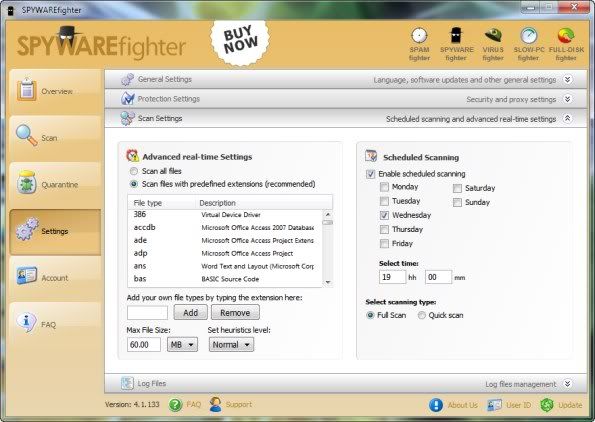Viewport: 595px width, 422px height.
Task: Select the accdb file type row
Action: [225, 227]
